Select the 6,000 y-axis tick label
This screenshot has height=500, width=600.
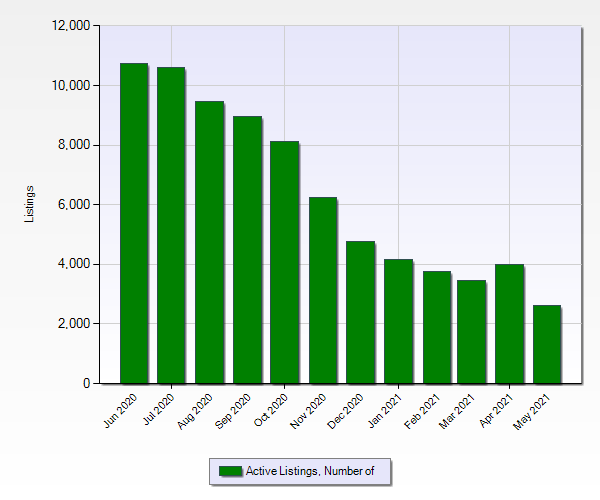tap(72, 205)
